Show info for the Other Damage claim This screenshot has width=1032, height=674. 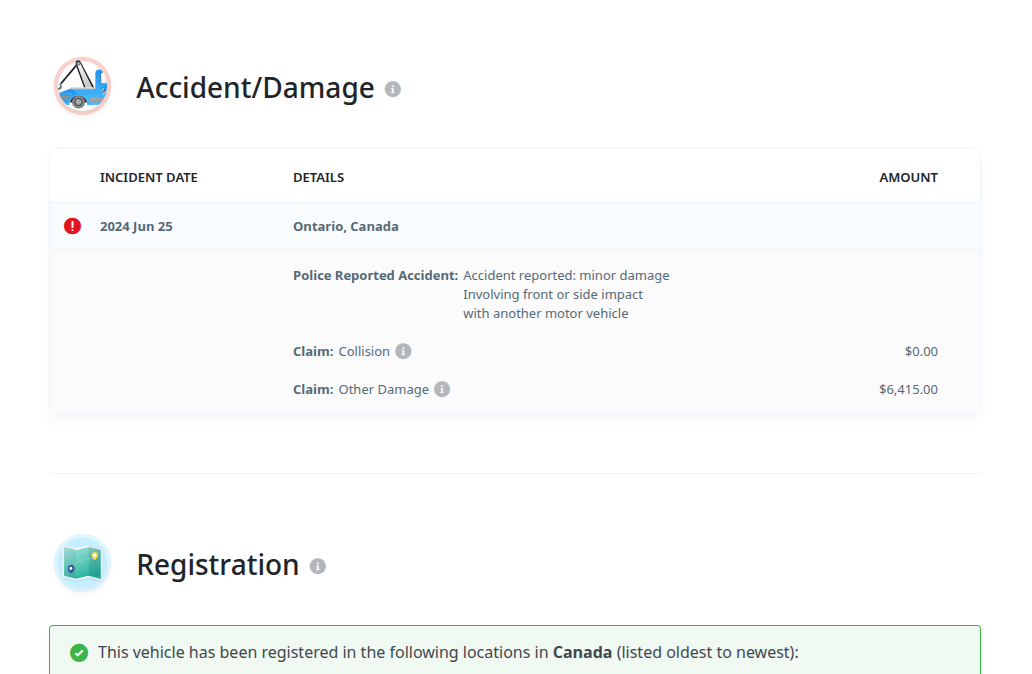click(x=442, y=390)
